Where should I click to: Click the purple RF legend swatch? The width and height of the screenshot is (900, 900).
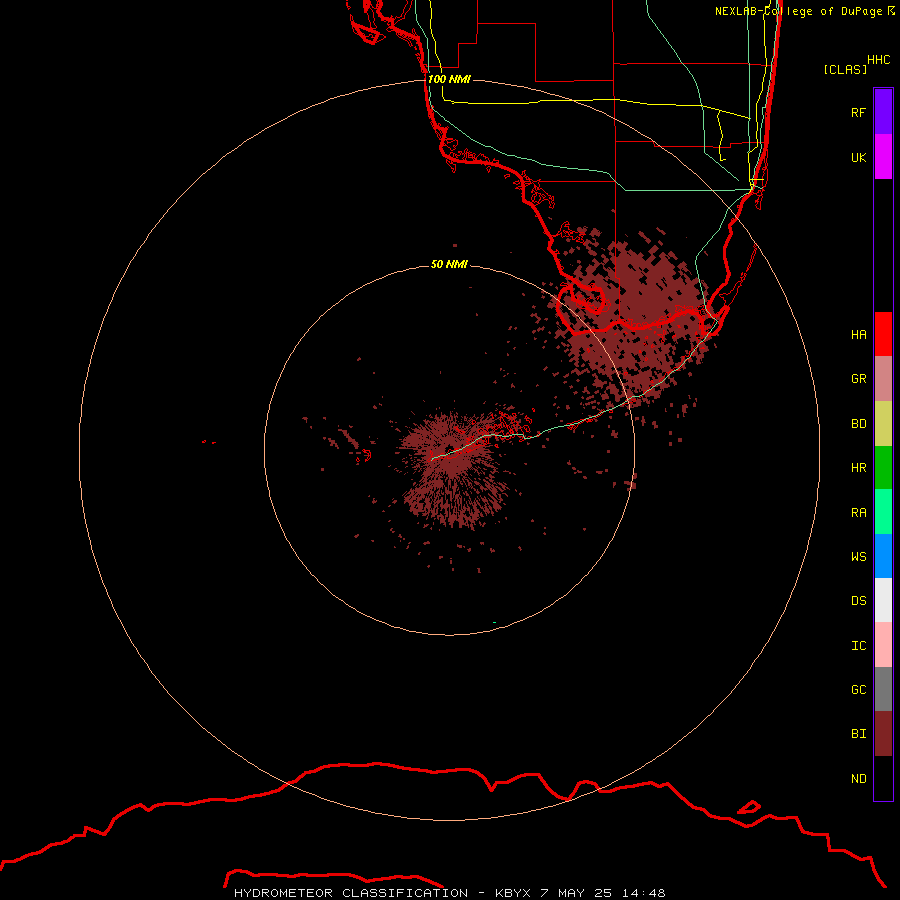pyautogui.click(x=883, y=112)
